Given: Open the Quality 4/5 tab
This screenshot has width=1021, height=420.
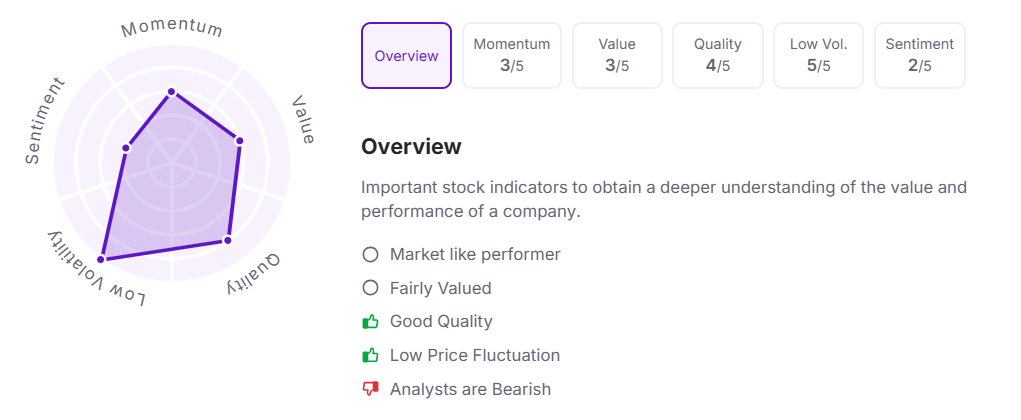Looking at the screenshot, I should 718,56.
